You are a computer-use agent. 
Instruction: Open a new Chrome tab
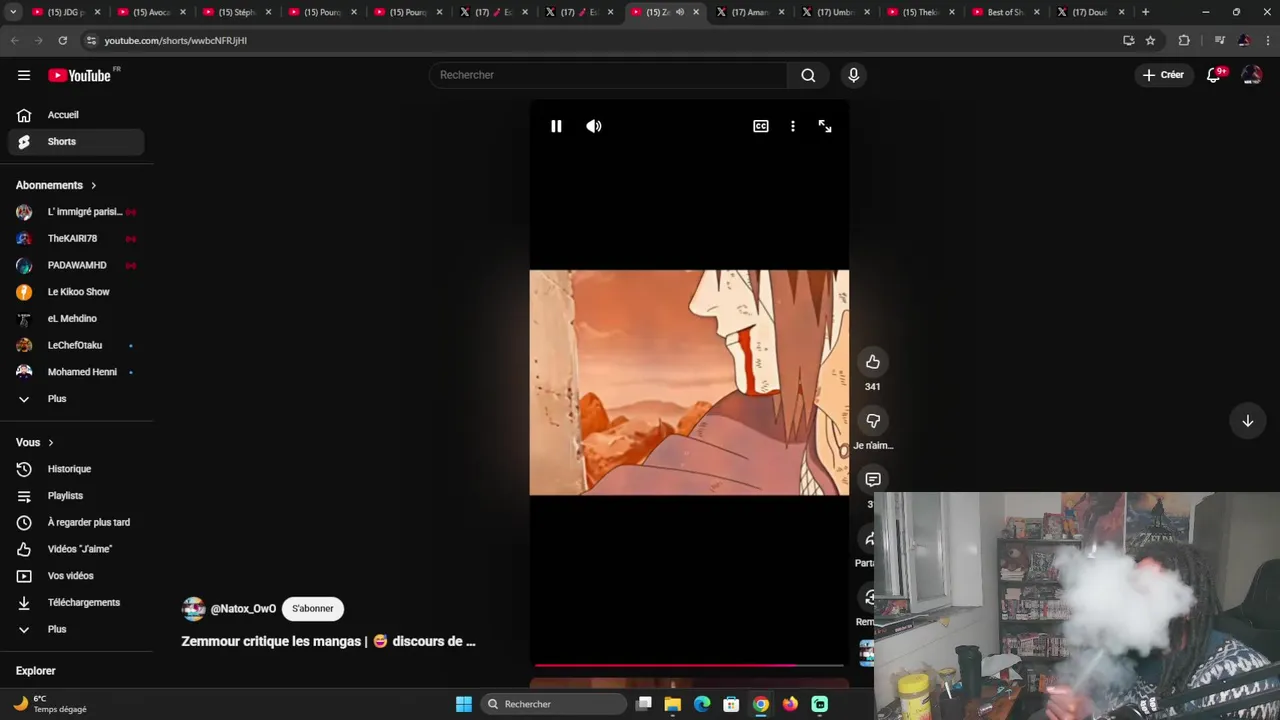(1145, 12)
